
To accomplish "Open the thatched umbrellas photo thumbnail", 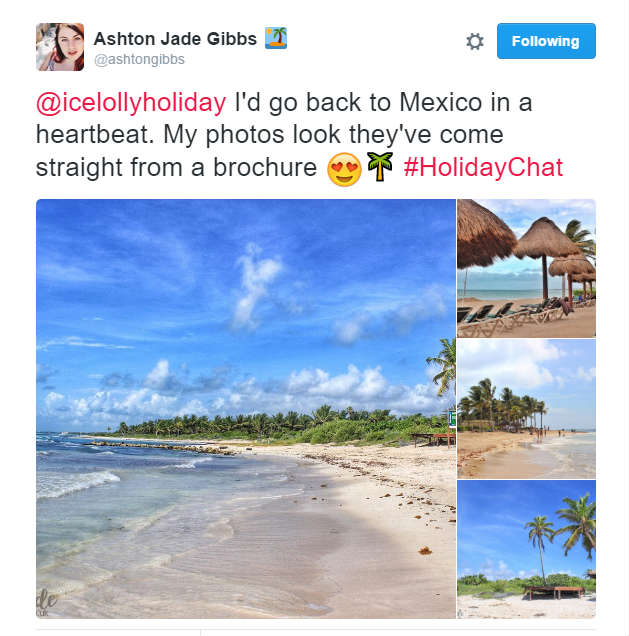I will (x=526, y=268).
